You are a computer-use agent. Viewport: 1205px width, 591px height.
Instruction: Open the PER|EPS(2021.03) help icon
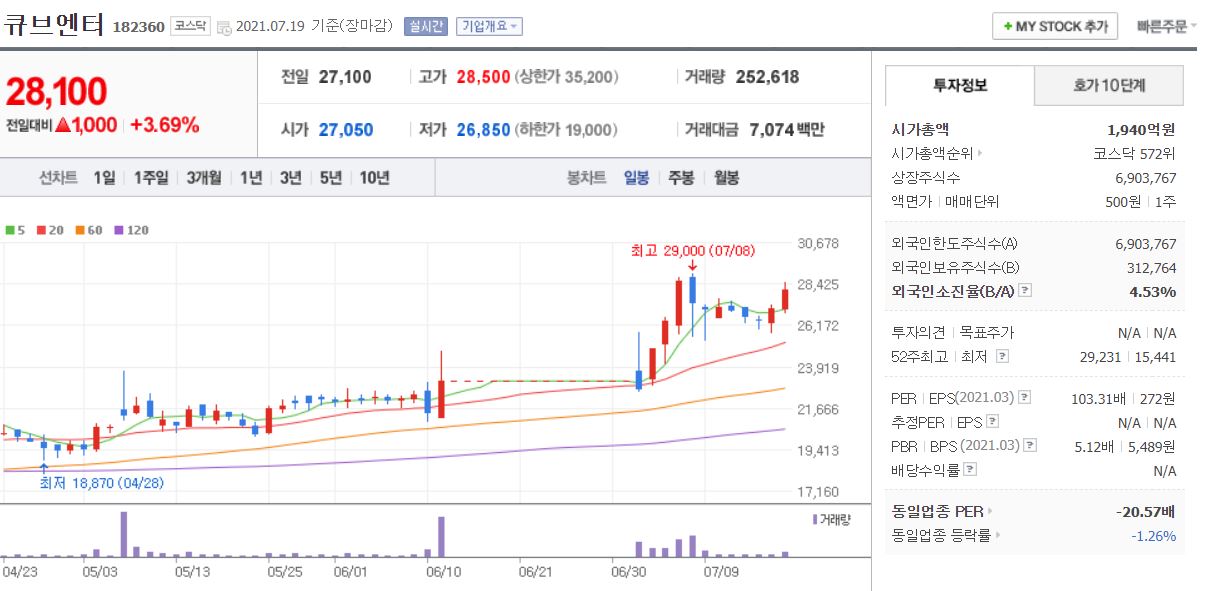(1024, 398)
